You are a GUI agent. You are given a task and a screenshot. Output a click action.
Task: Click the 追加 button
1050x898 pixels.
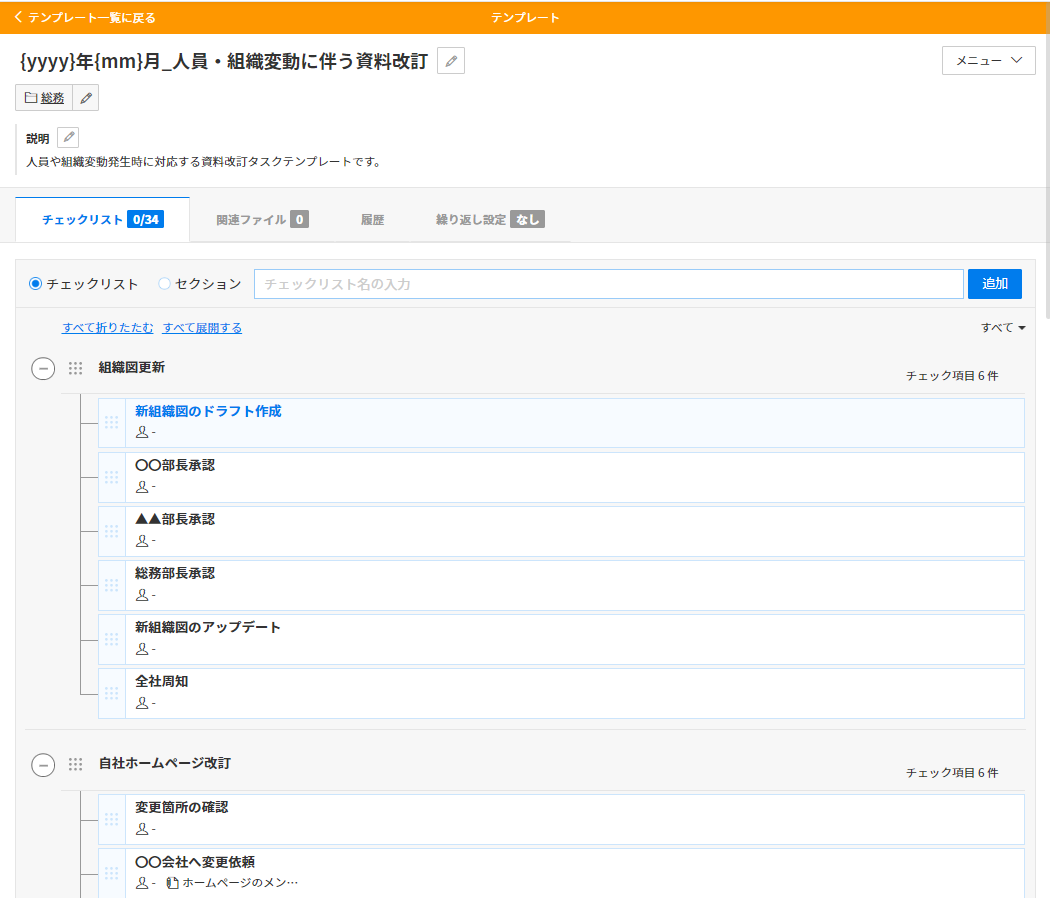click(x=994, y=283)
